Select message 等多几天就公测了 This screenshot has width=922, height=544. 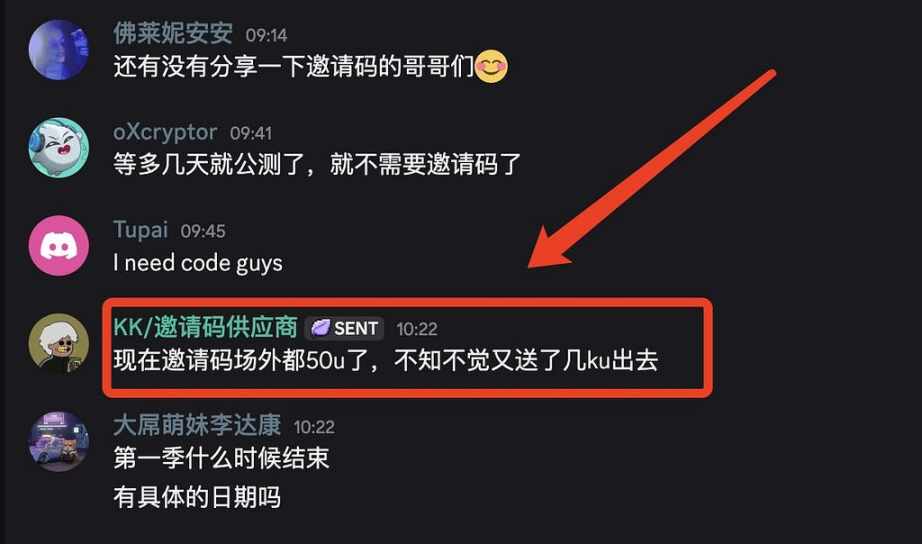pyautogui.click(x=317, y=164)
